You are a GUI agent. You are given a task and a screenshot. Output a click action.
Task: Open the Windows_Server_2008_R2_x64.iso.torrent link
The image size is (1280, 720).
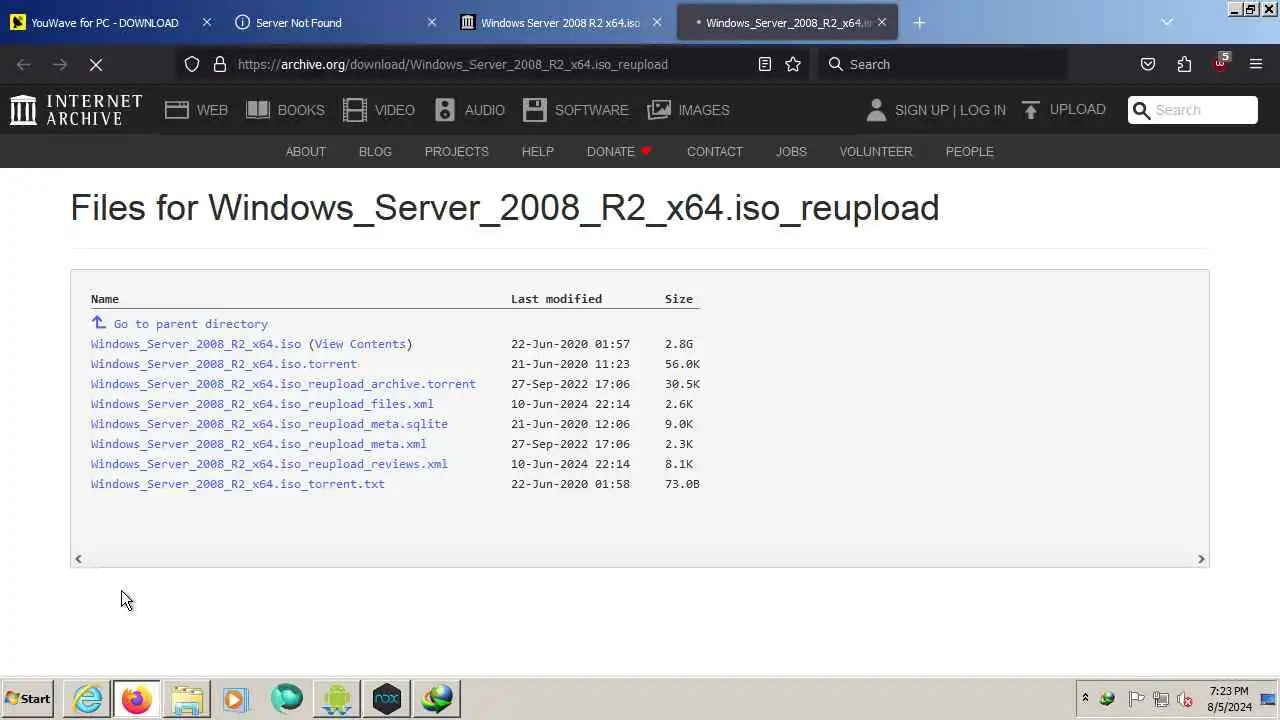[224, 364]
